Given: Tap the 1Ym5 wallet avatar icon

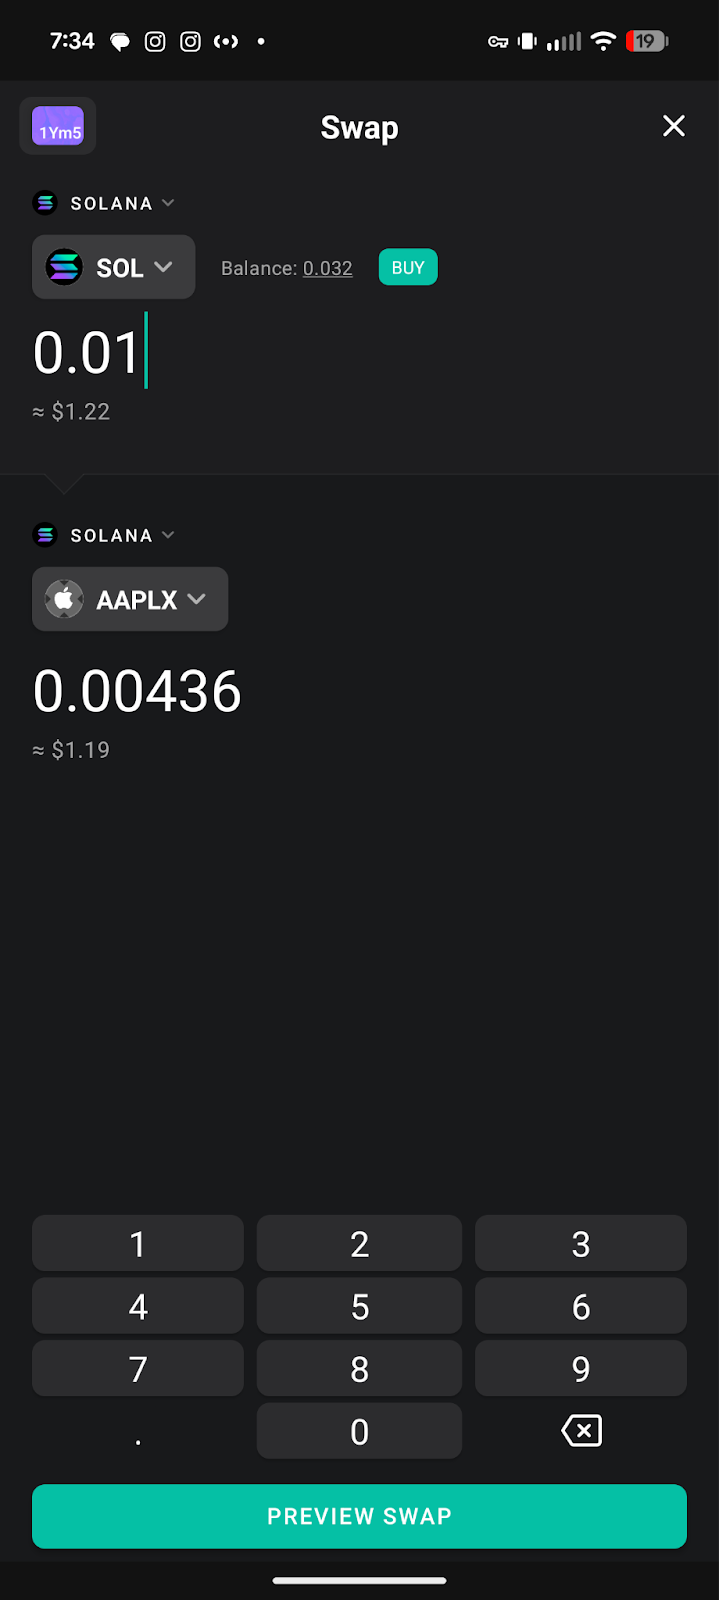Looking at the screenshot, I should 58,127.
